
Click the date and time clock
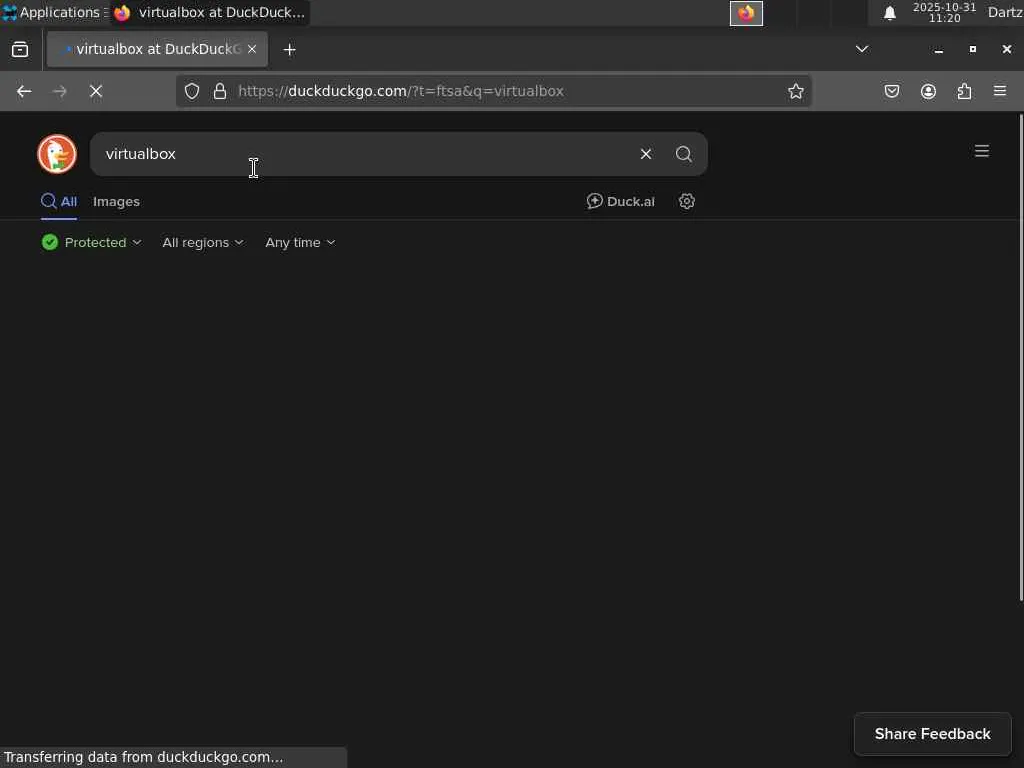pos(944,12)
